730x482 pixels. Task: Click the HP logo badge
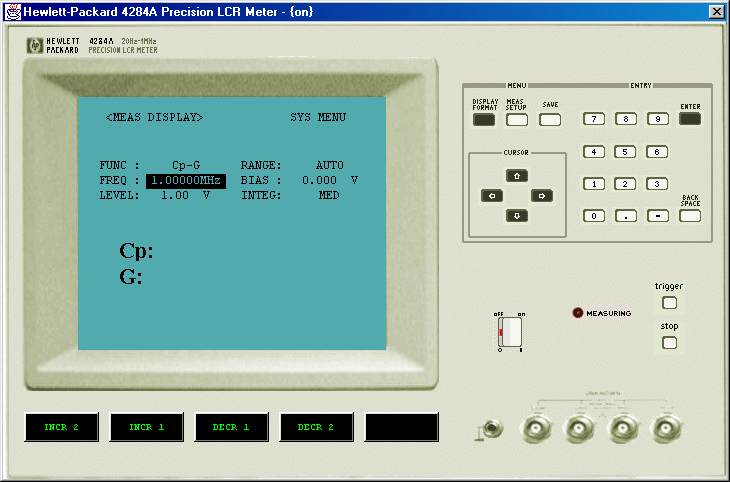pos(35,46)
